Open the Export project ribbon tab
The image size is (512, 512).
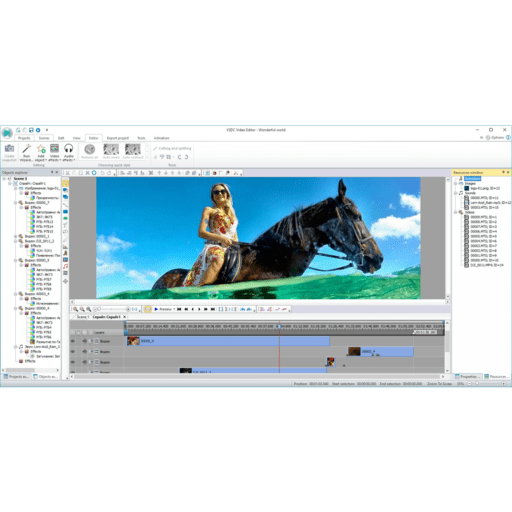click(x=118, y=138)
